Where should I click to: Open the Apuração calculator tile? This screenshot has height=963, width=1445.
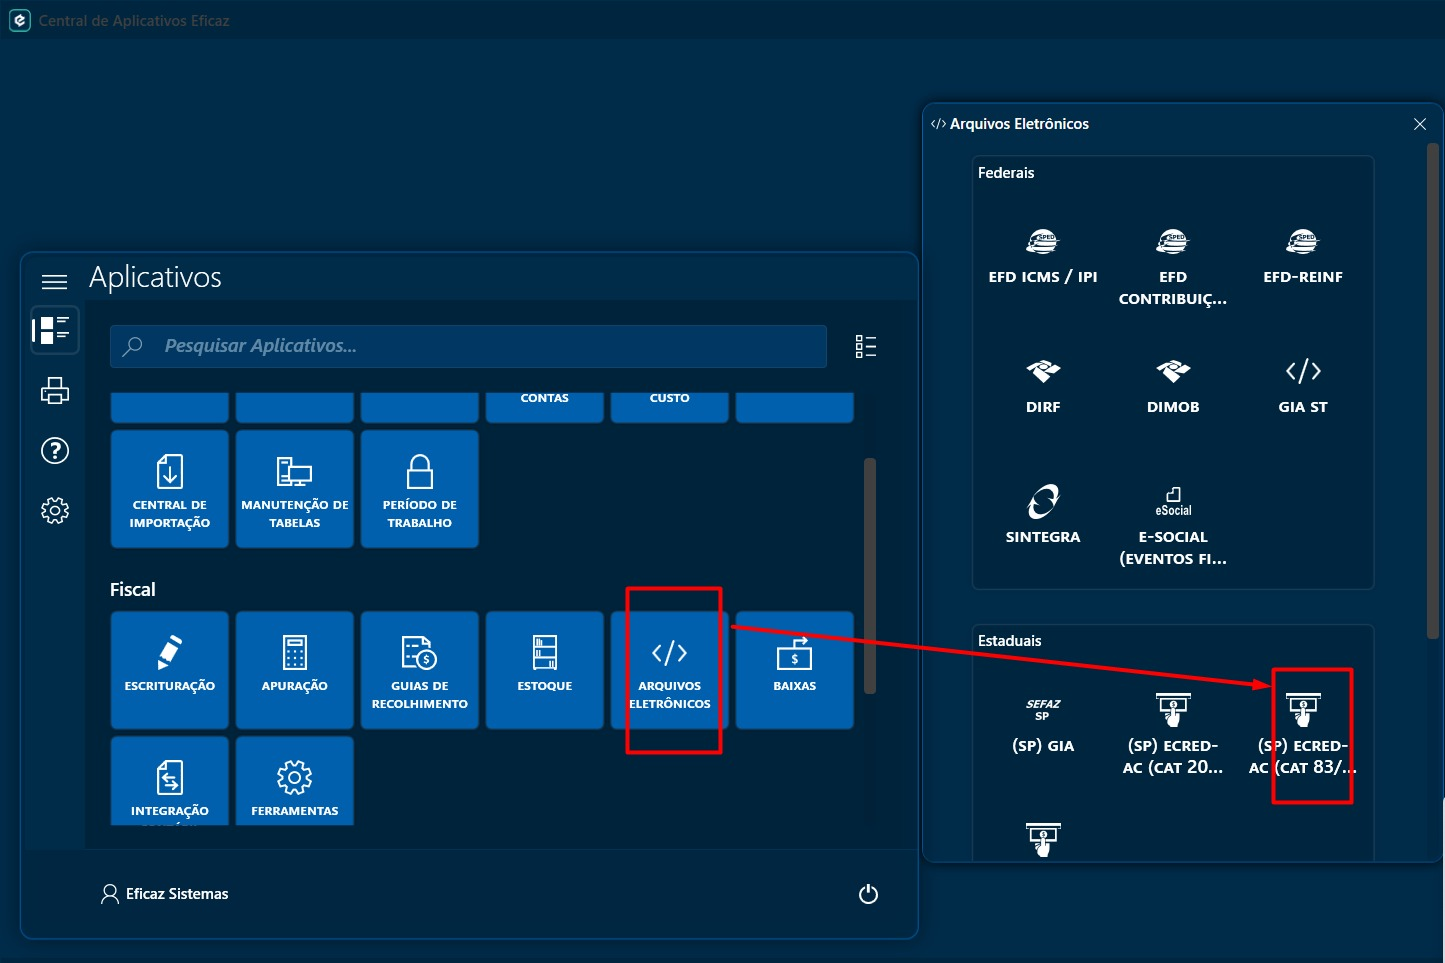294,669
